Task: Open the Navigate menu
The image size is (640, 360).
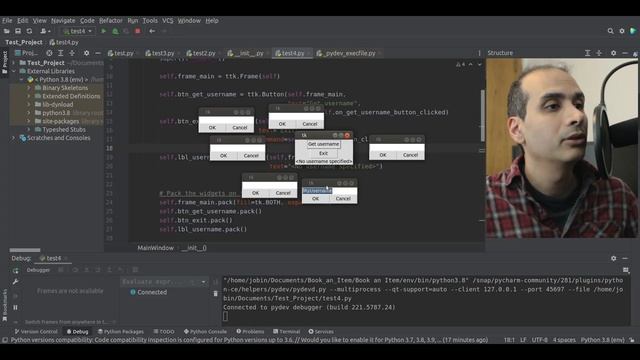Action: (x=63, y=20)
